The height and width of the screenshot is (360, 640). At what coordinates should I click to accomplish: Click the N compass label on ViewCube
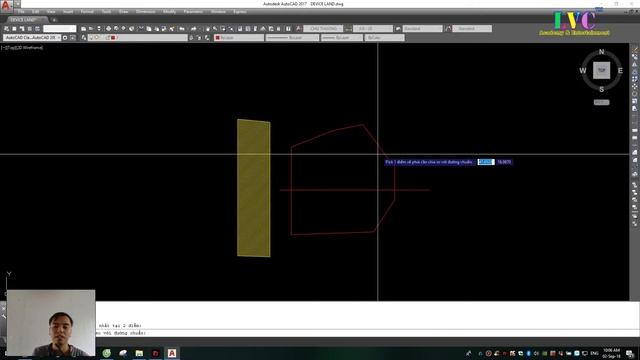601,52
